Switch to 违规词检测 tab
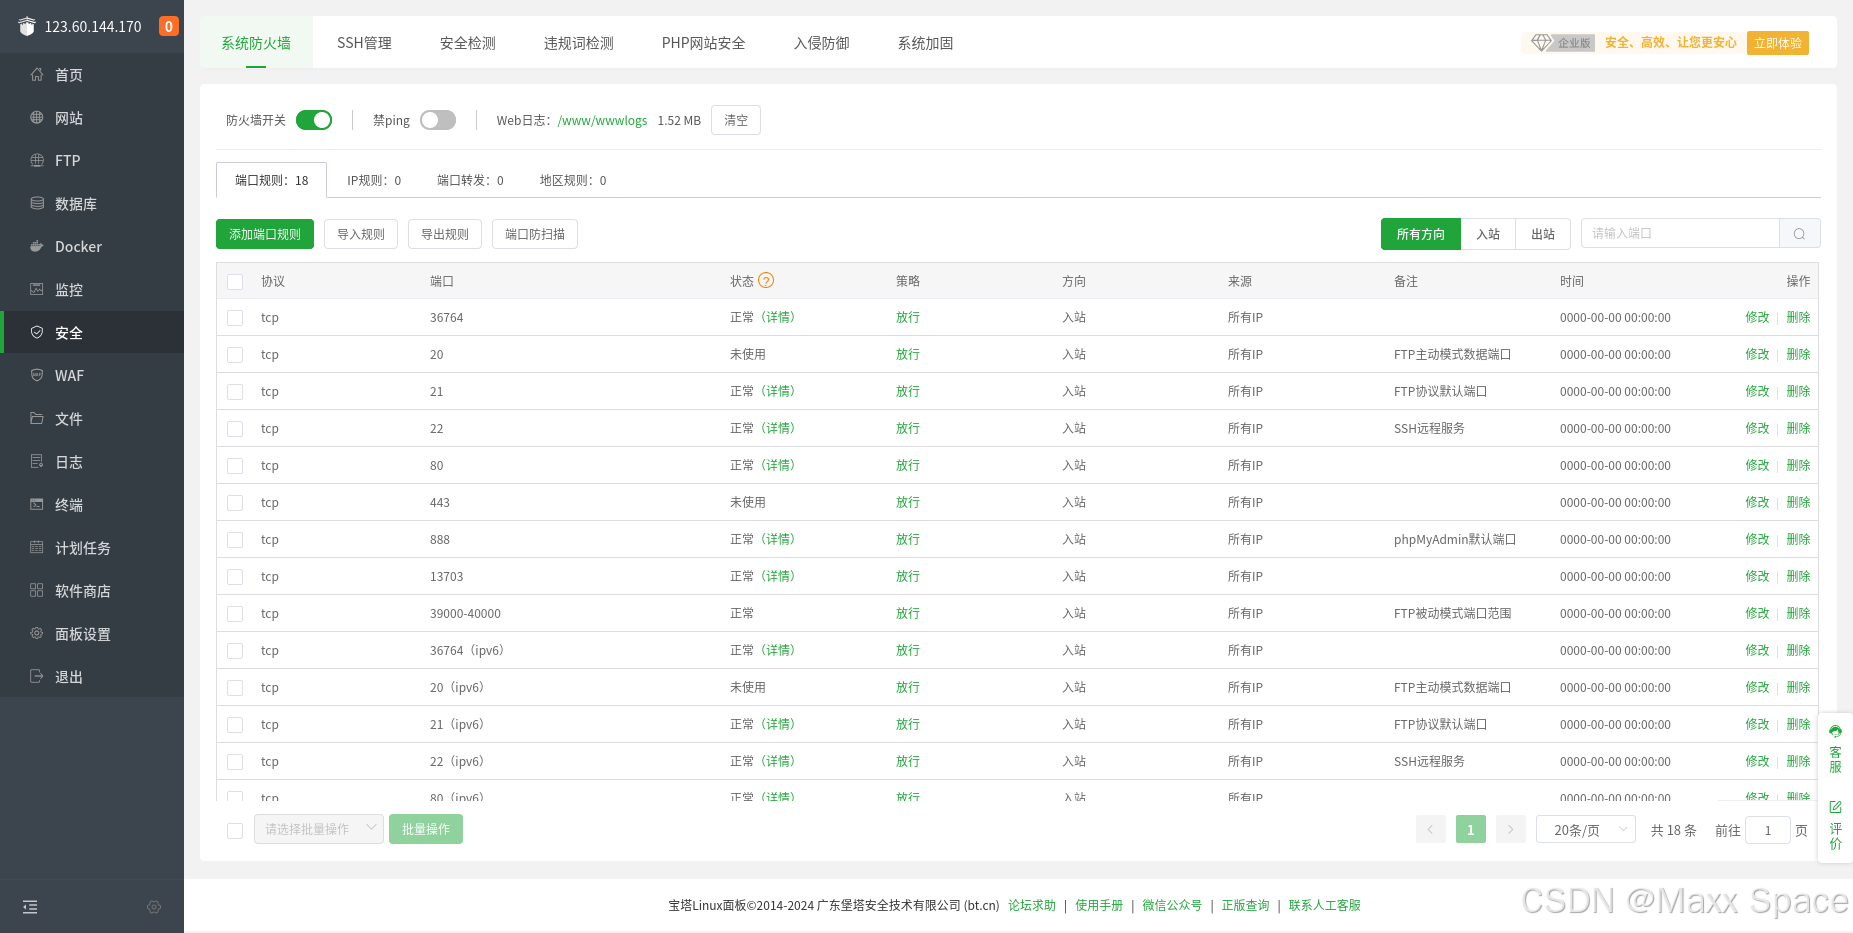The width and height of the screenshot is (1853, 933). 579,43
